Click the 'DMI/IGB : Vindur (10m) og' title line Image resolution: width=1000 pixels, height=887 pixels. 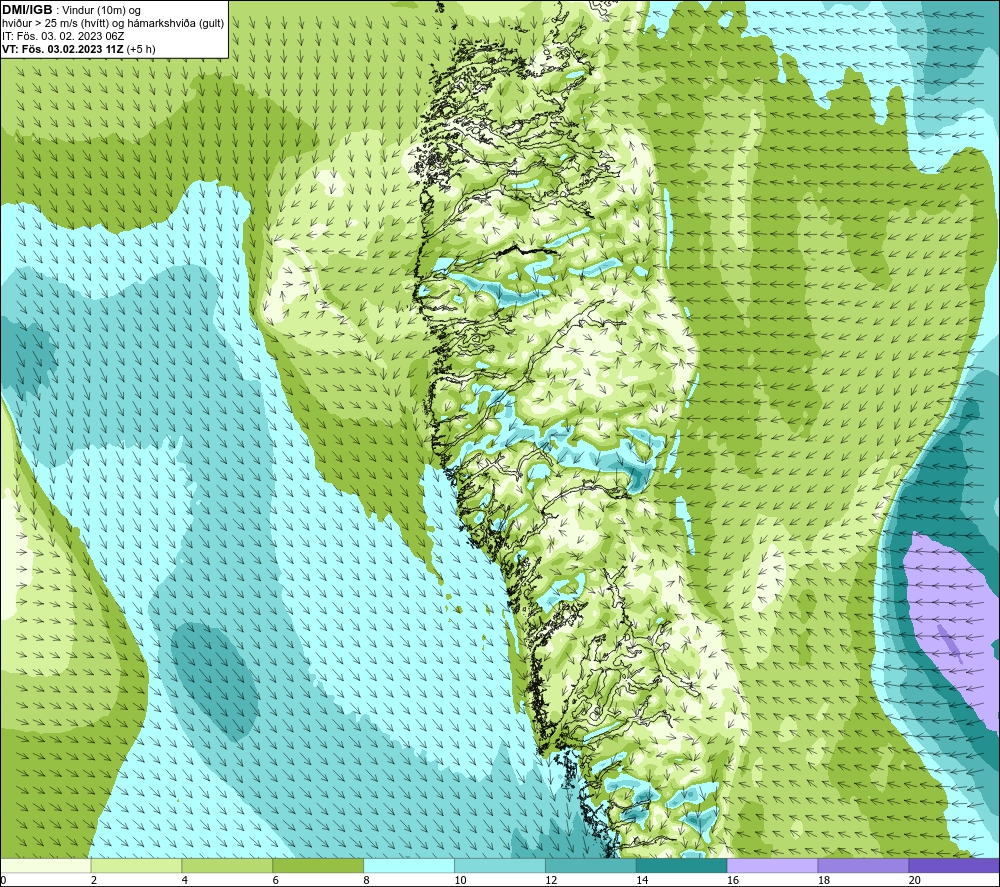(x=71, y=10)
